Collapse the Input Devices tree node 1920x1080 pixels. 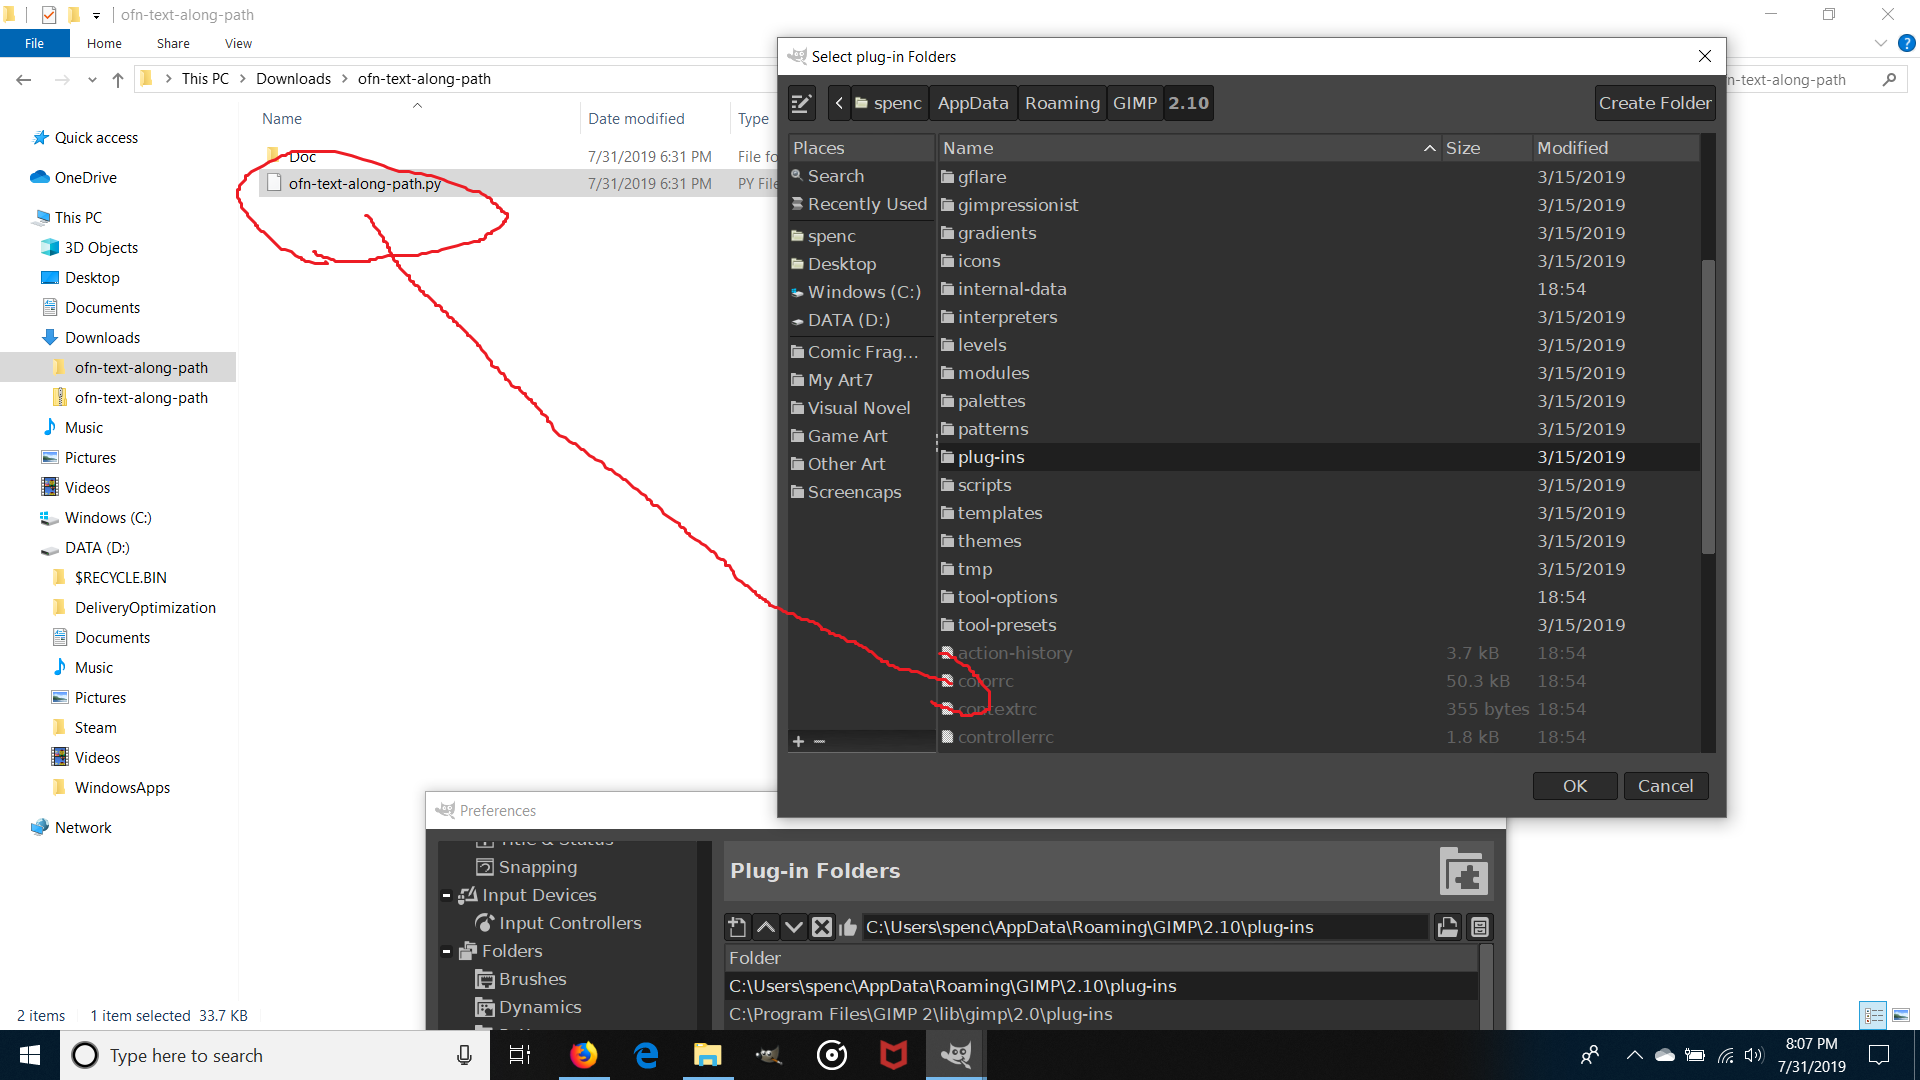pyautogui.click(x=446, y=896)
